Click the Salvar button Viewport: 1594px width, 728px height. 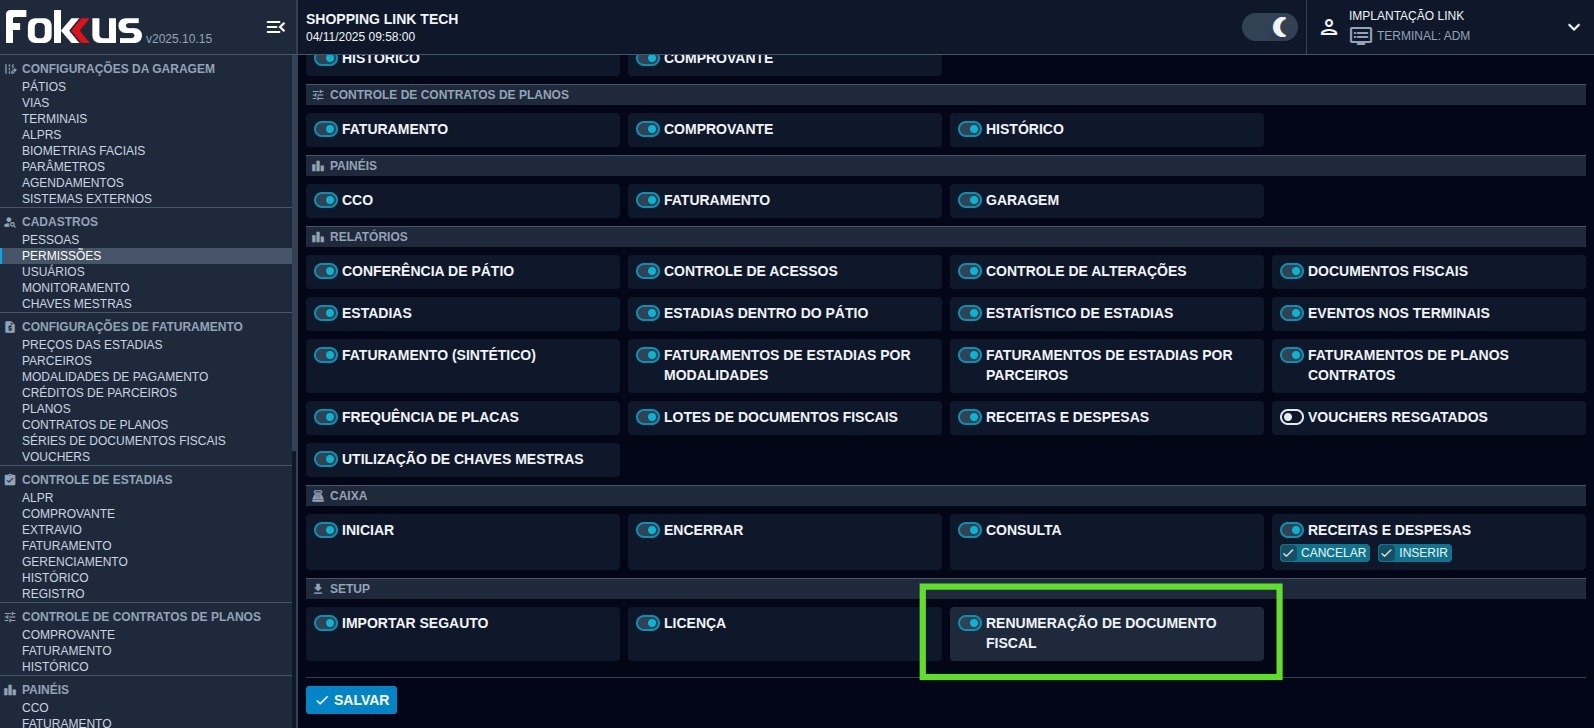(x=351, y=700)
